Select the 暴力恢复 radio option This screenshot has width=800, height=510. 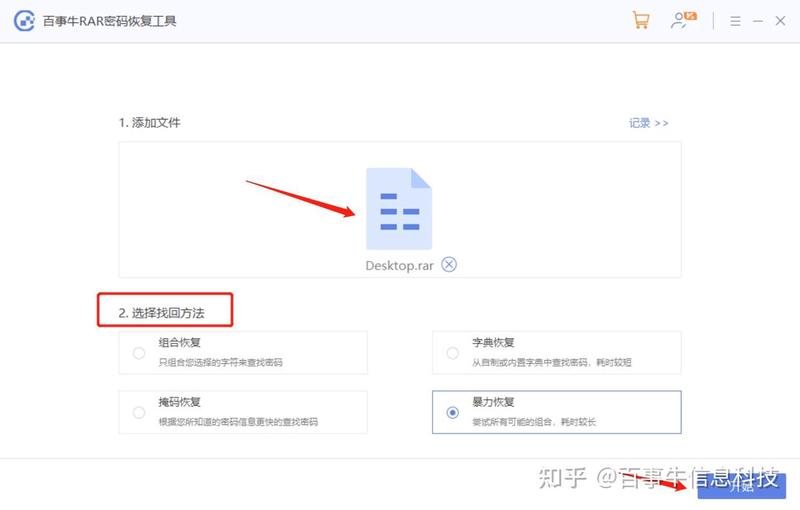pos(453,413)
